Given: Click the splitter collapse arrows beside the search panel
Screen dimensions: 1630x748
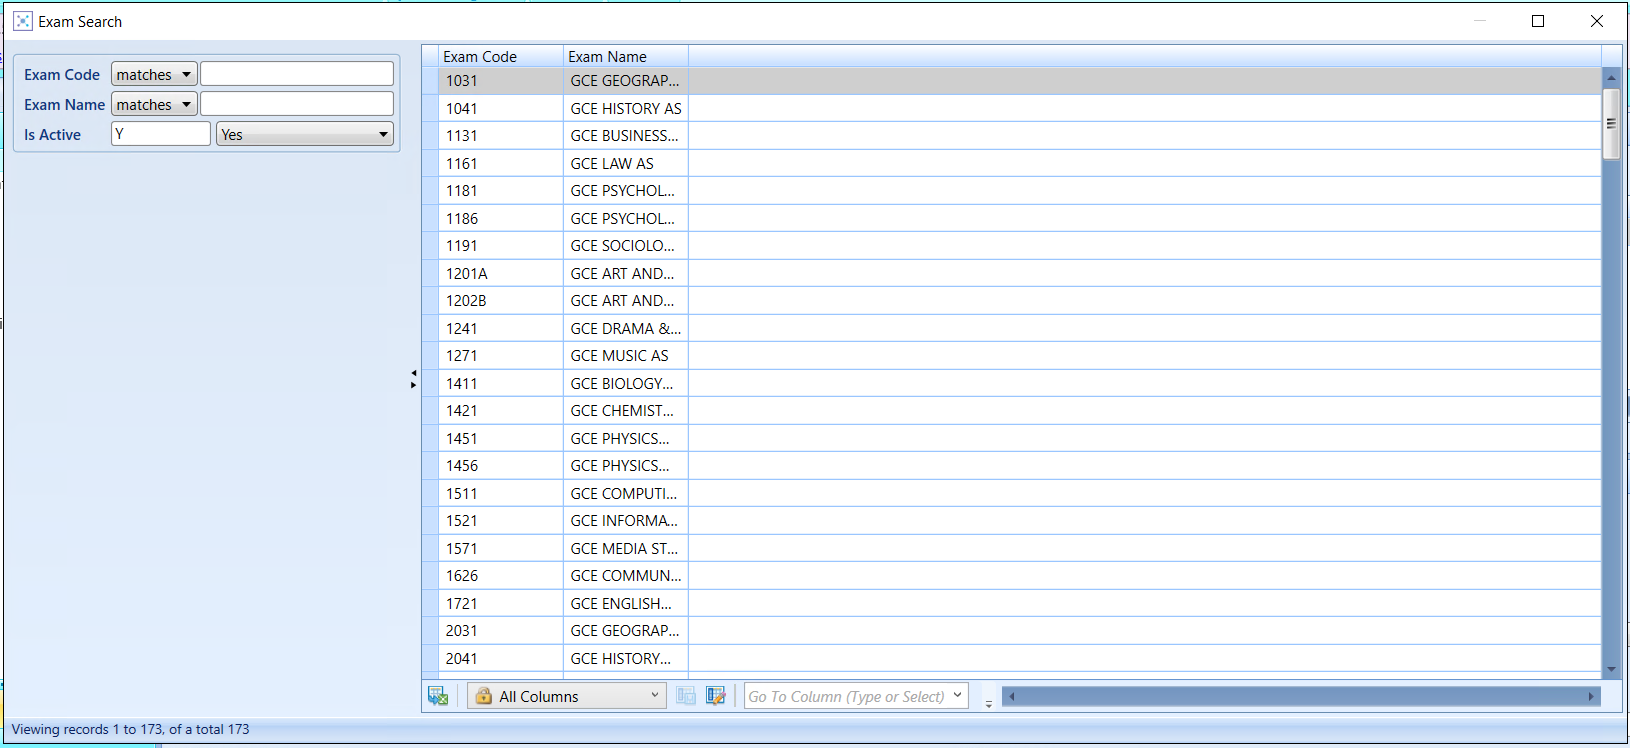Looking at the screenshot, I should (413, 379).
